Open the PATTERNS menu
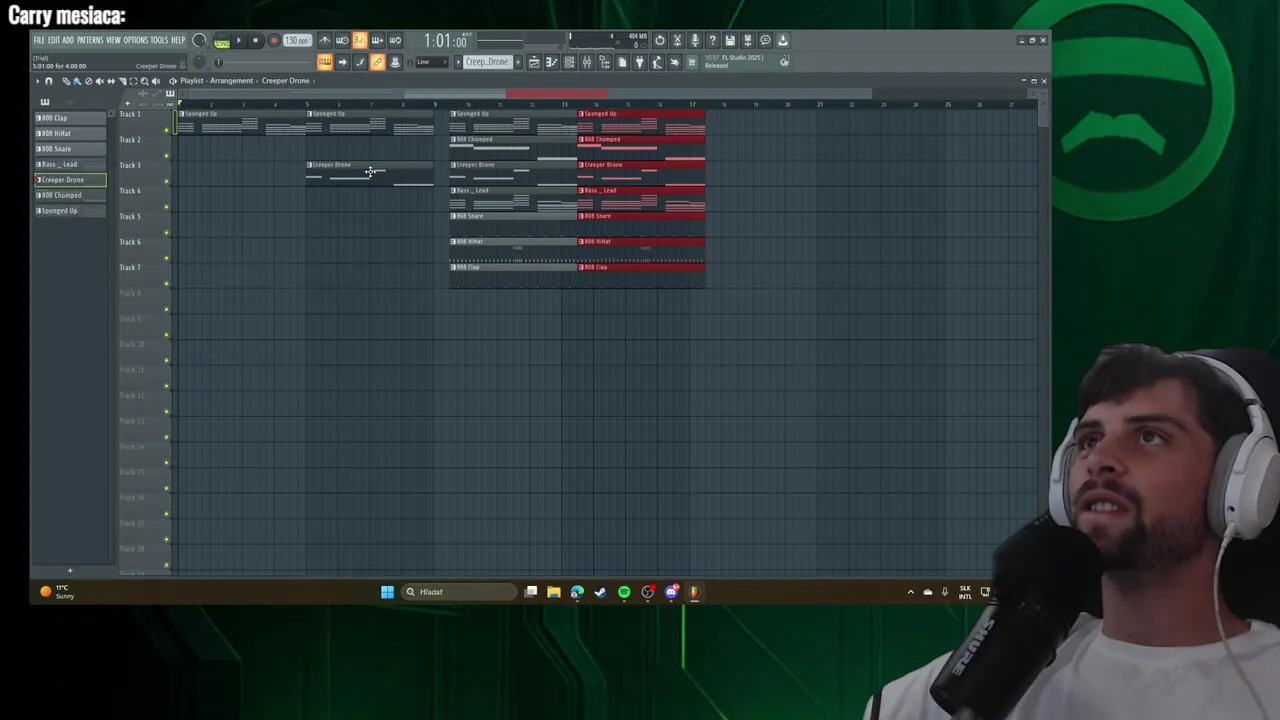This screenshot has height=720, width=1280. (90, 40)
